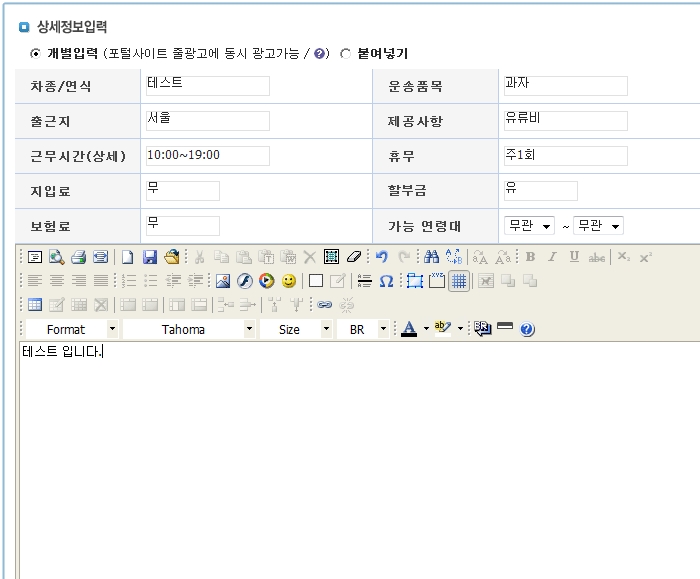Select the 개별입력 radio button
This screenshot has height=579, width=700.
35,54
